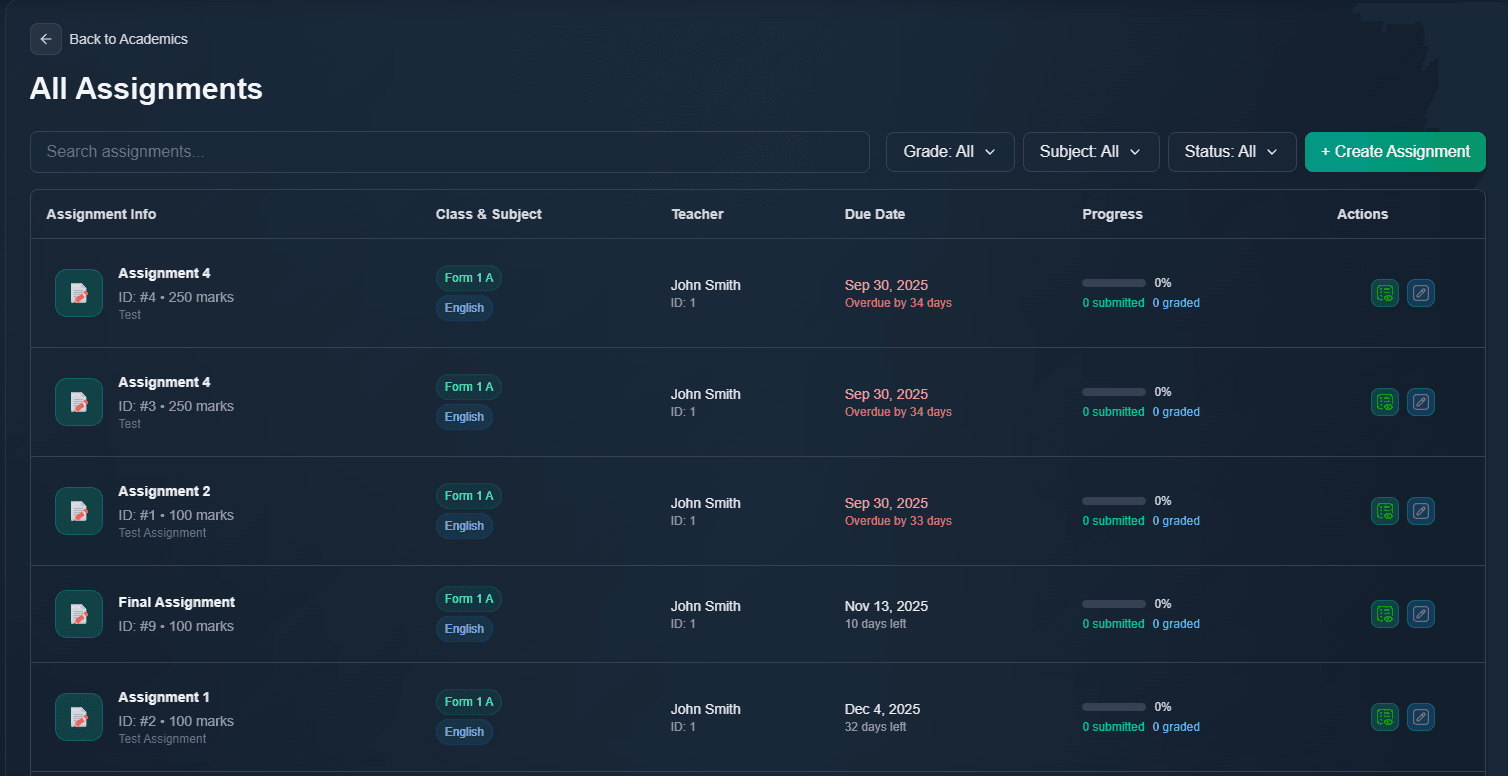Click the Assignment 2 document icon
Viewport: 1508px width, 776px height.
(x=79, y=510)
